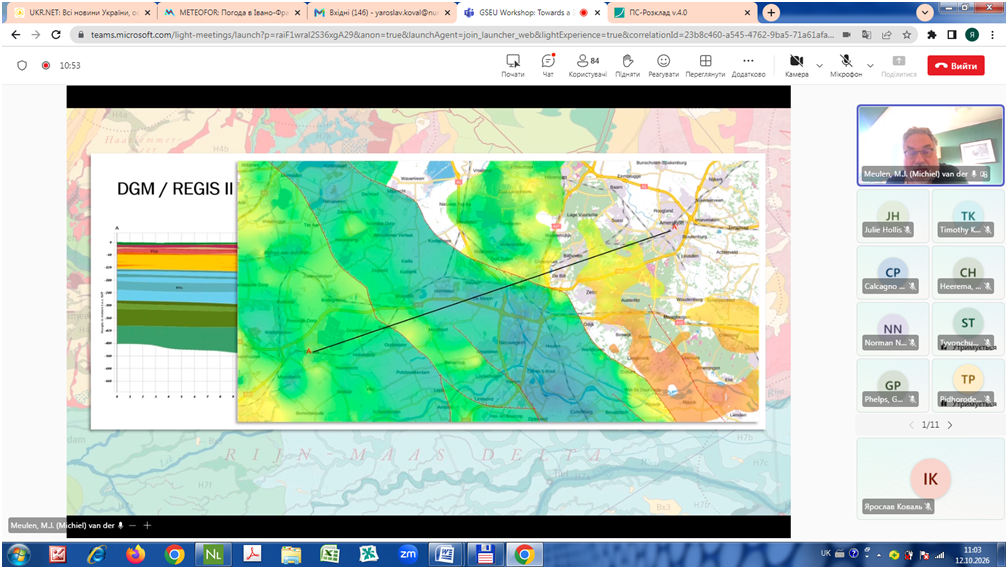1008x569 pixels.
Task: Show the participants list with 84 users
Action: [588, 66]
